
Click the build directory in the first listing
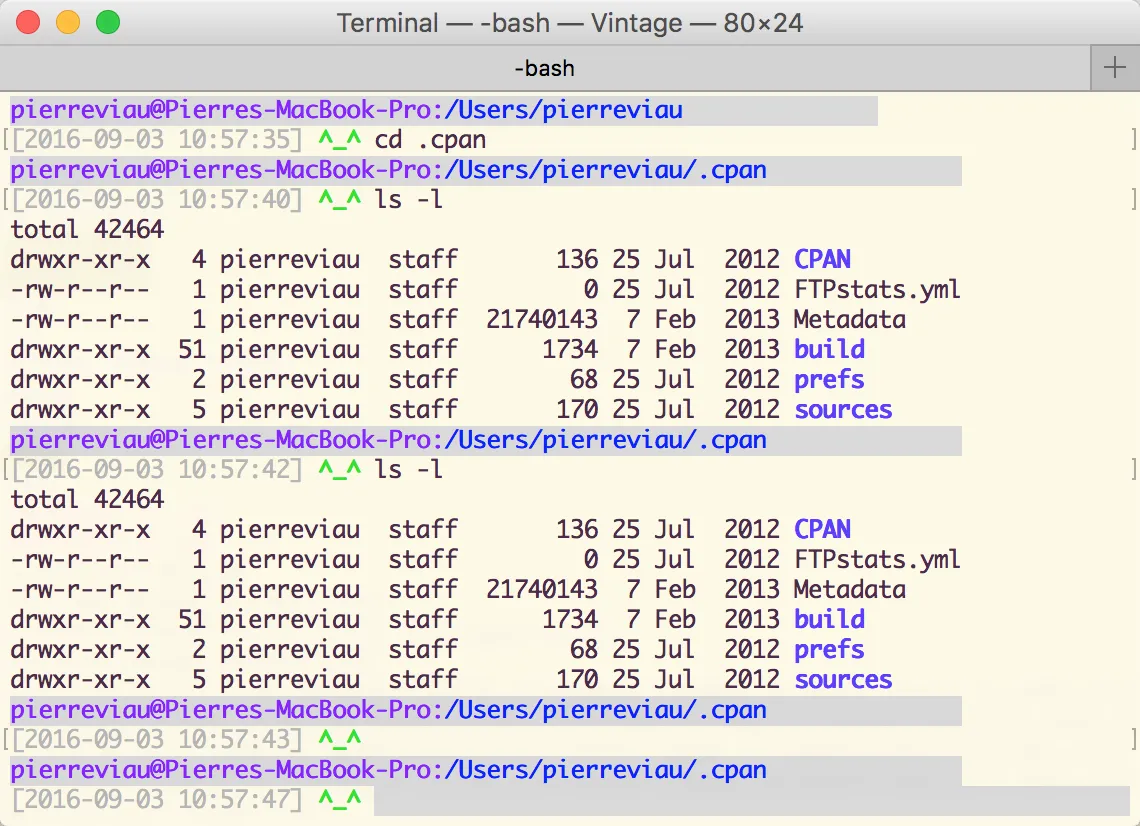pos(830,350)
